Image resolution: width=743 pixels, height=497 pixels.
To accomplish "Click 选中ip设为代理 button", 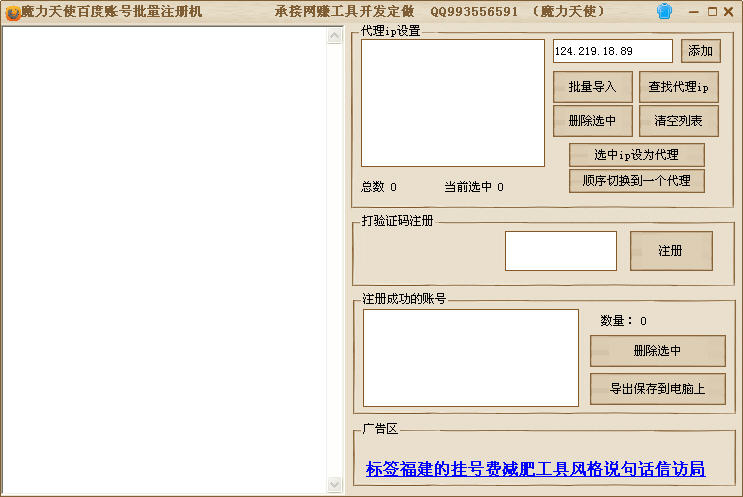I will (636, 155).
